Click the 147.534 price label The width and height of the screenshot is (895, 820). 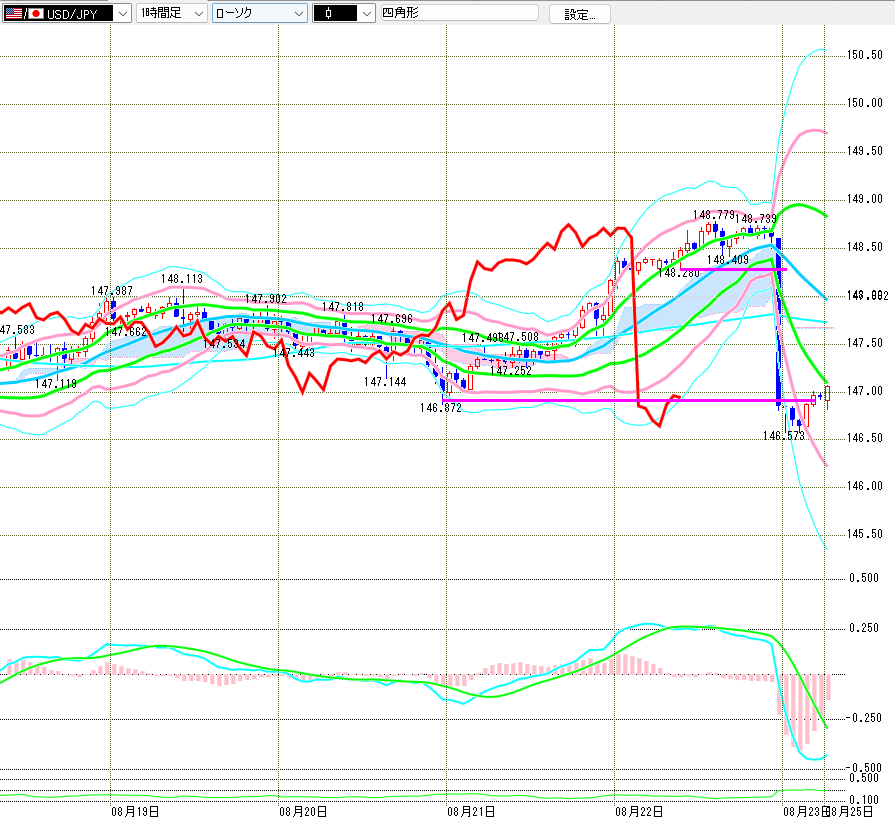tap(224, 344)
